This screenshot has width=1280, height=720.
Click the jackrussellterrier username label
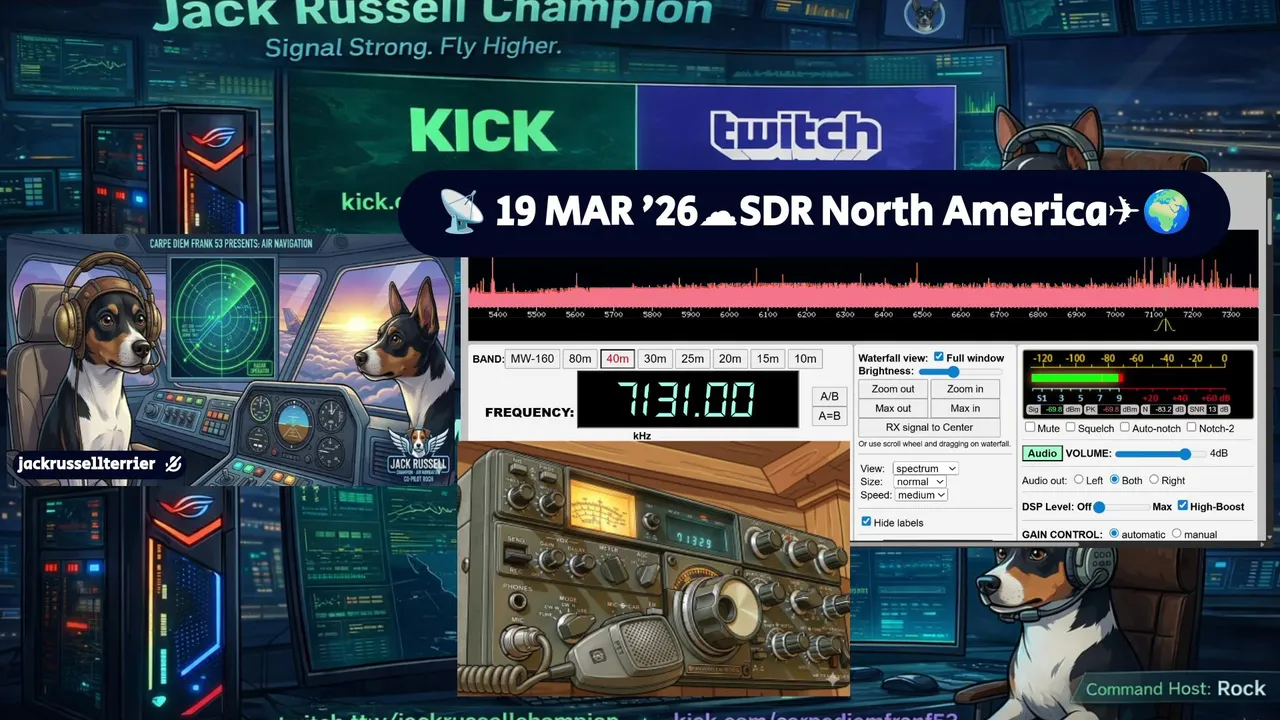coord(87,464)
